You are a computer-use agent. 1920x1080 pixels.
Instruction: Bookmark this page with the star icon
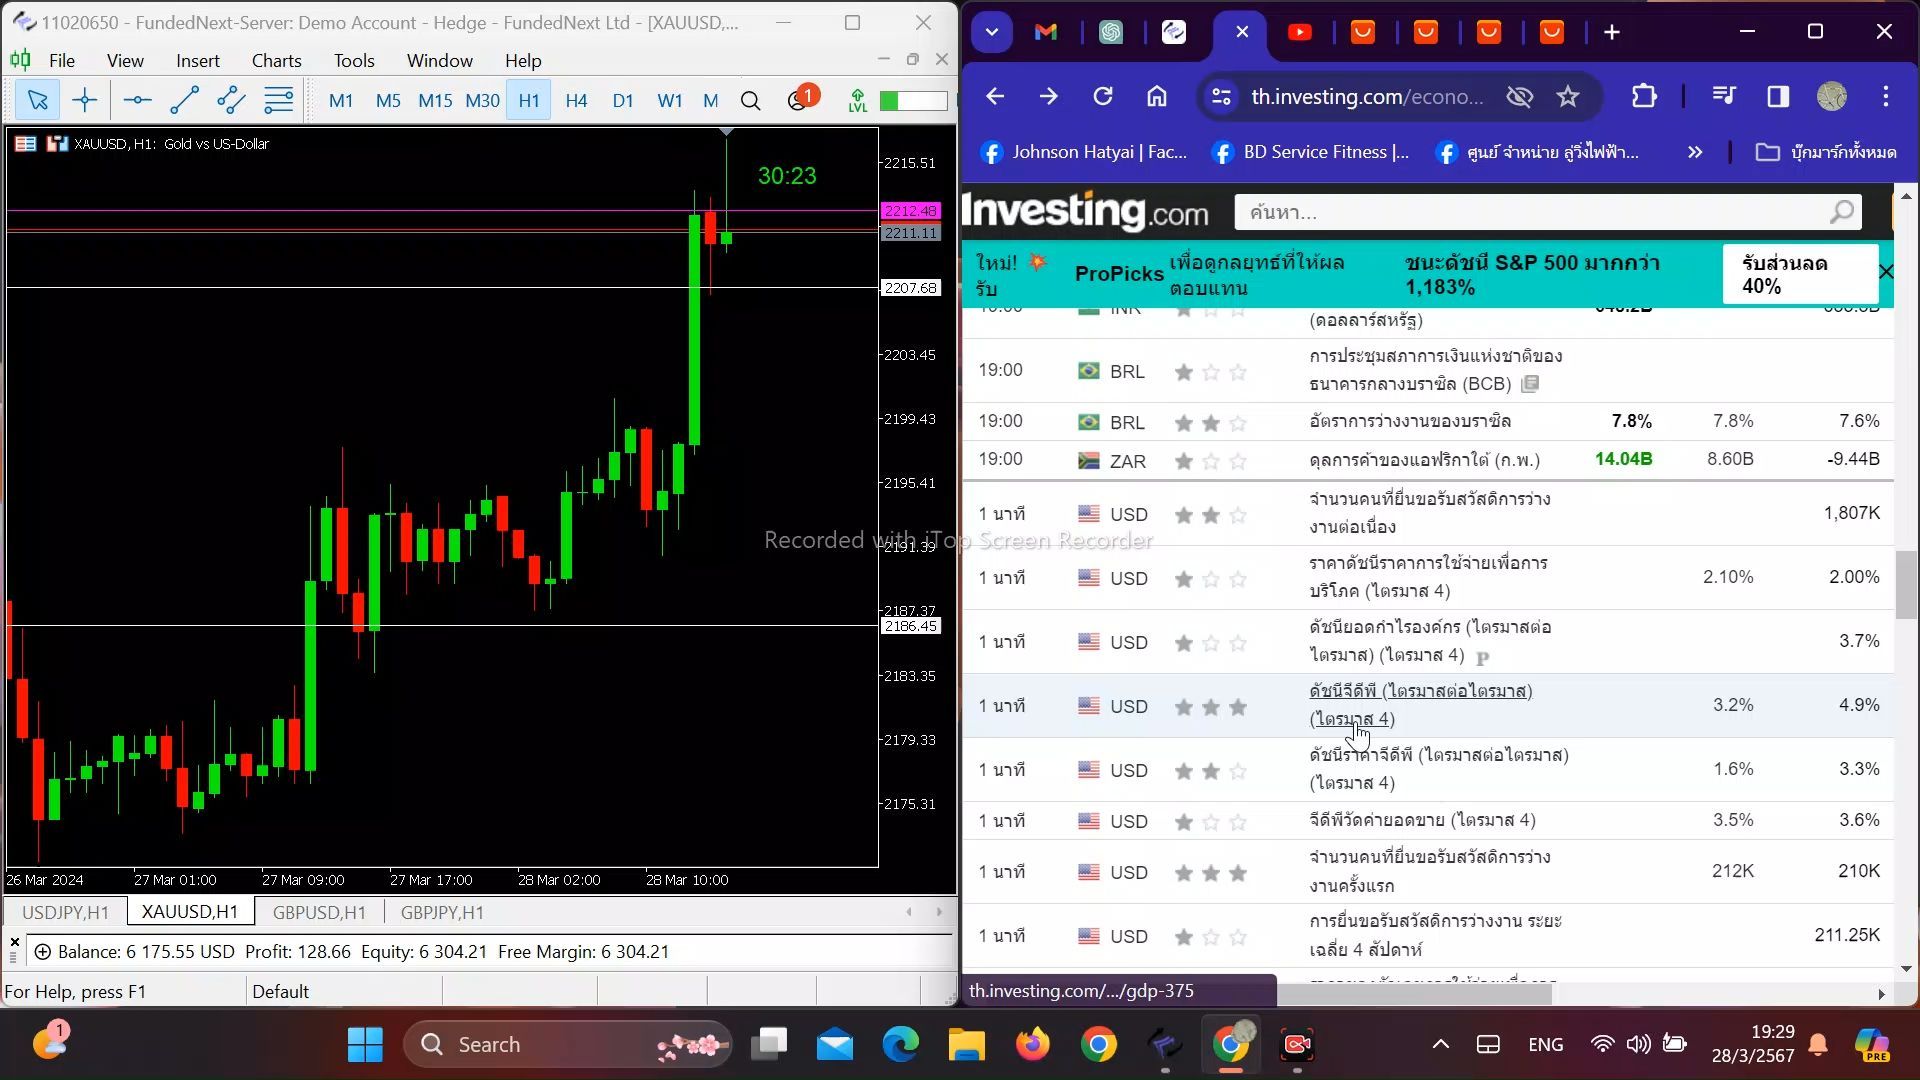[x=1568, y=97]
